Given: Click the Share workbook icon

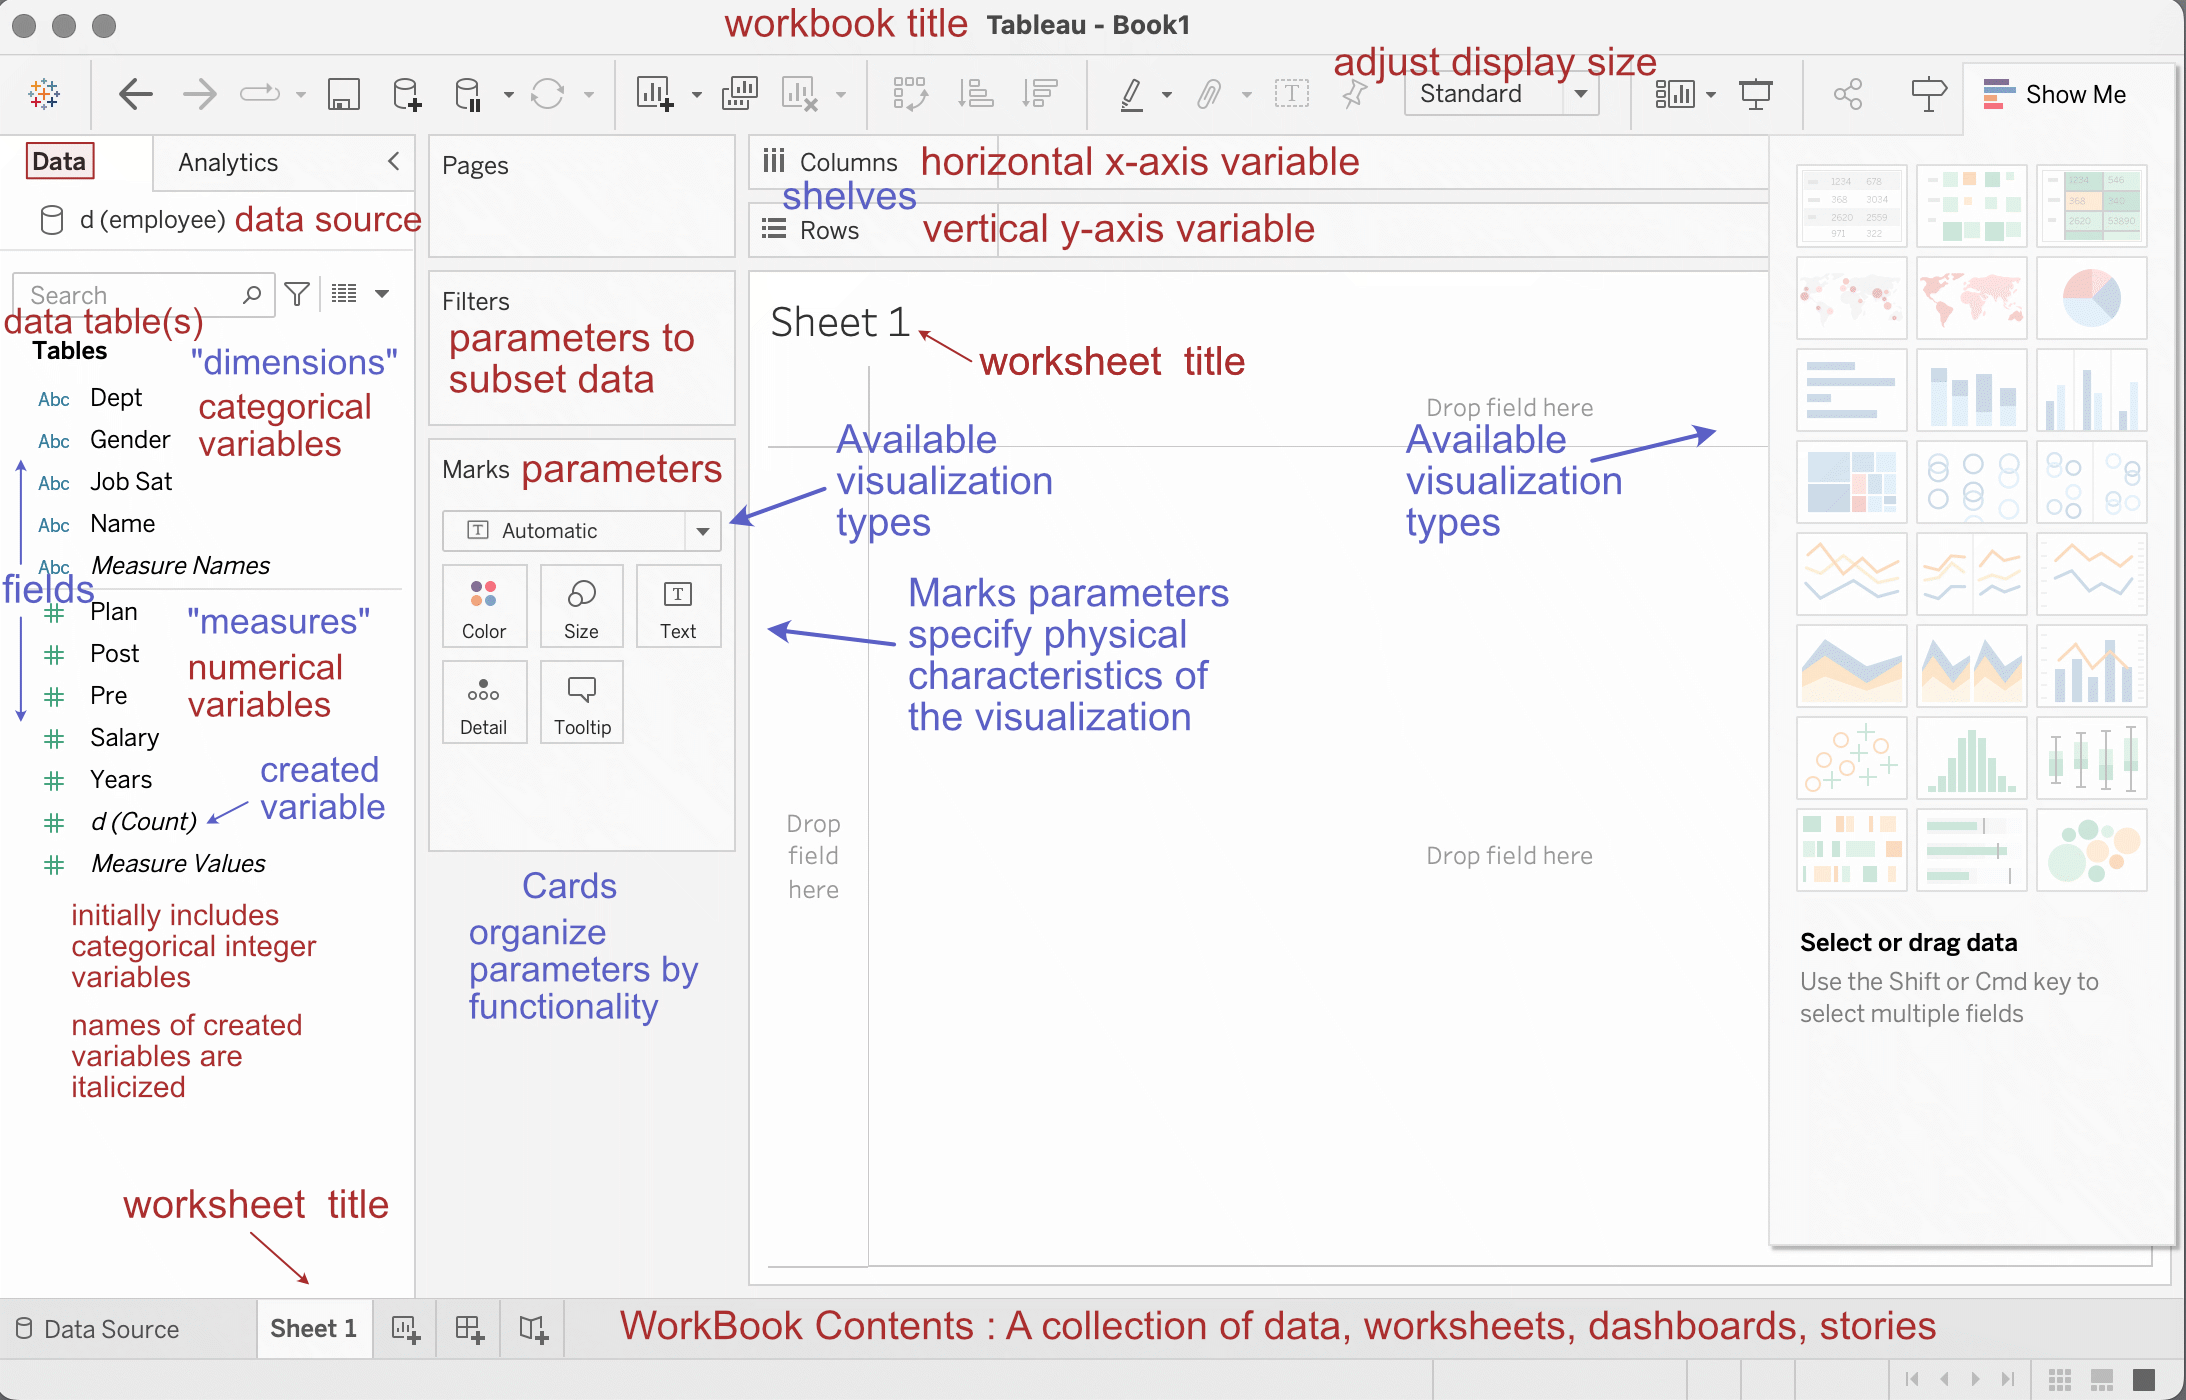Looking at the screenshot, I should tap(1847, 95).
